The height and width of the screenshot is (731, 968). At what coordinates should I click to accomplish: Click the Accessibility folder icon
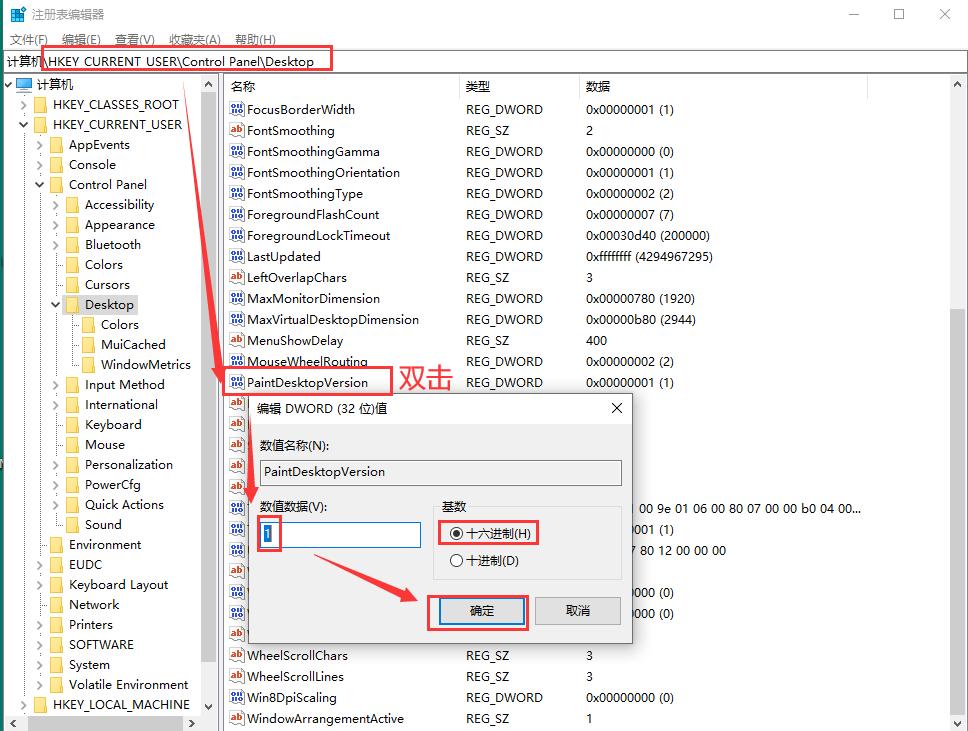72,205
